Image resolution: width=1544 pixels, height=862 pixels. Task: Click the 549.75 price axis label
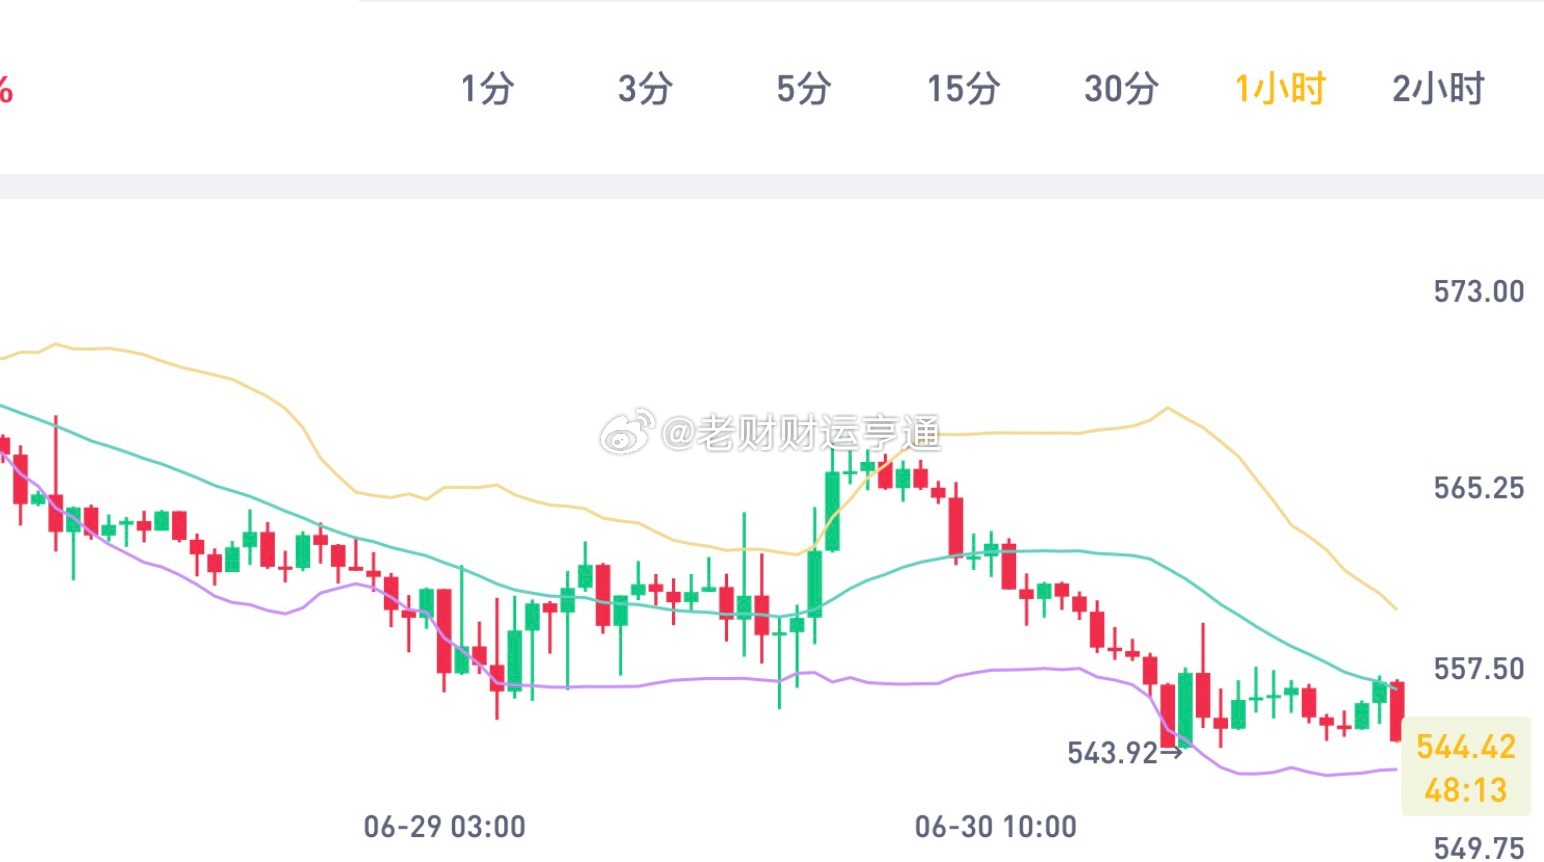pos(1479,848)
